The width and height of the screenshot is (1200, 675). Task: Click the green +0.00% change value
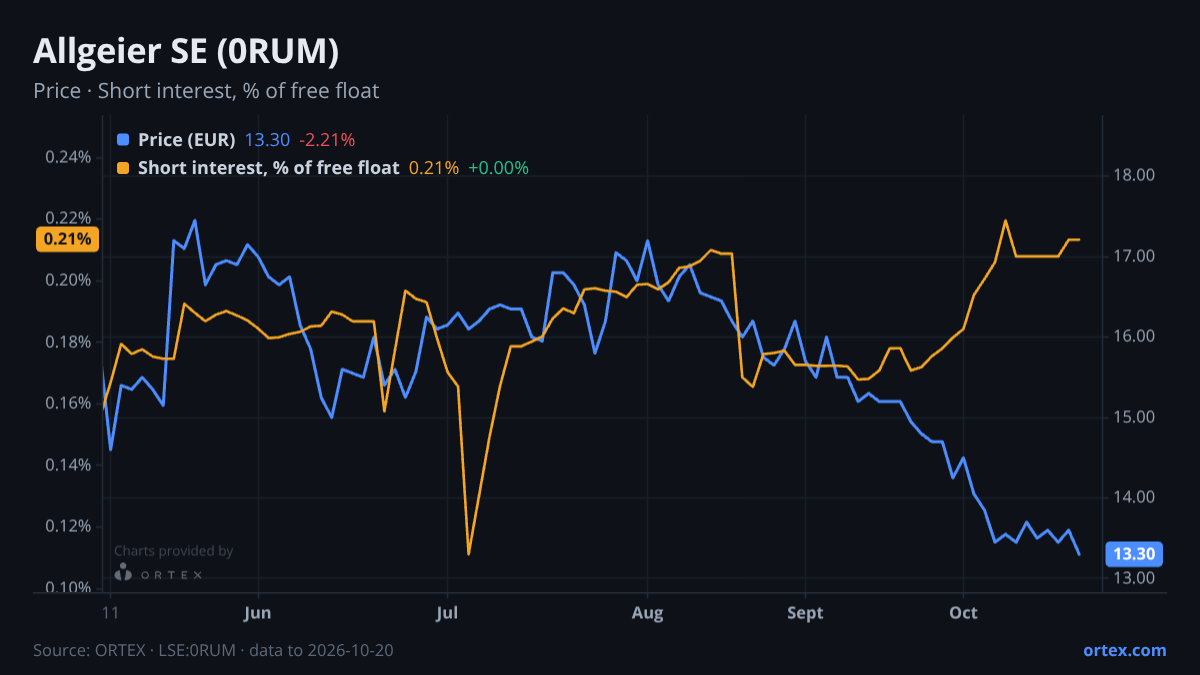point(498,168)
